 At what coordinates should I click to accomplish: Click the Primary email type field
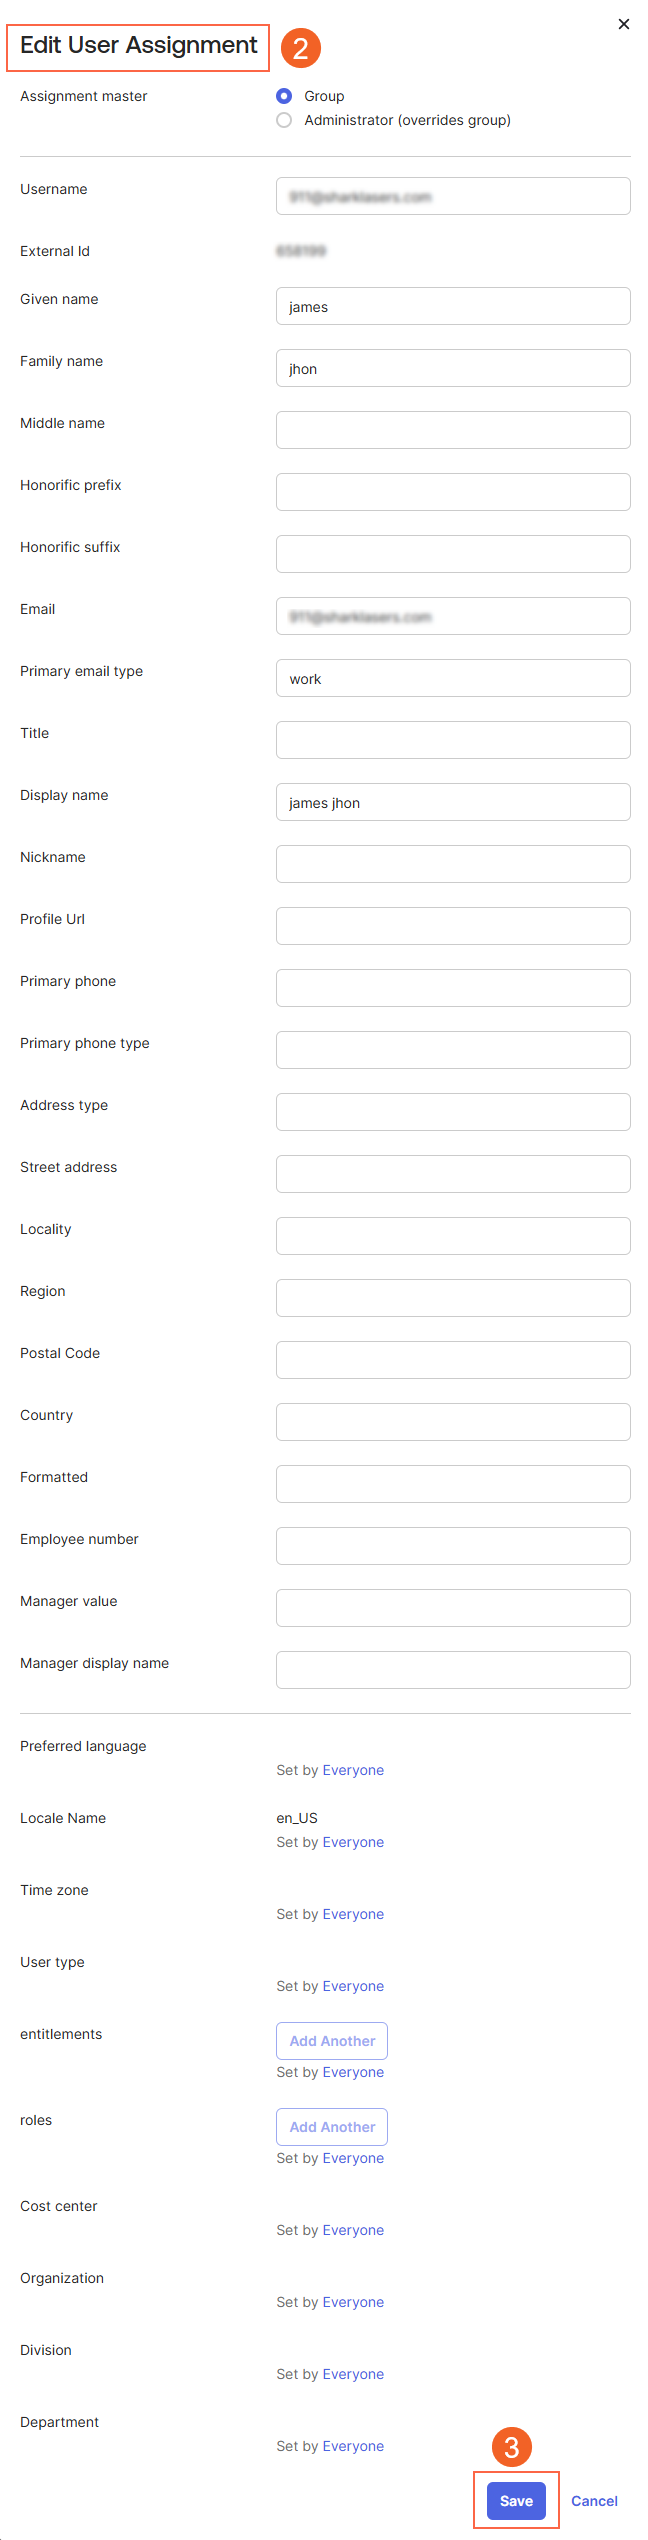point(453,678)
